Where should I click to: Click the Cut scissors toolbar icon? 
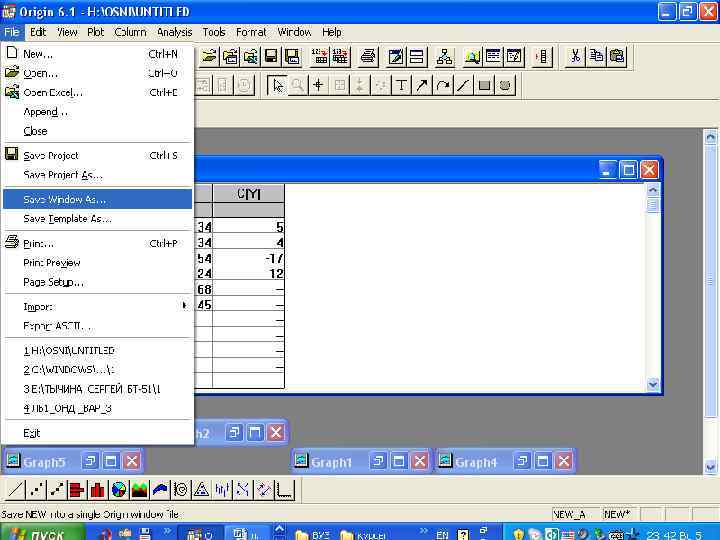pyautogui.click(x=575, y=57)
